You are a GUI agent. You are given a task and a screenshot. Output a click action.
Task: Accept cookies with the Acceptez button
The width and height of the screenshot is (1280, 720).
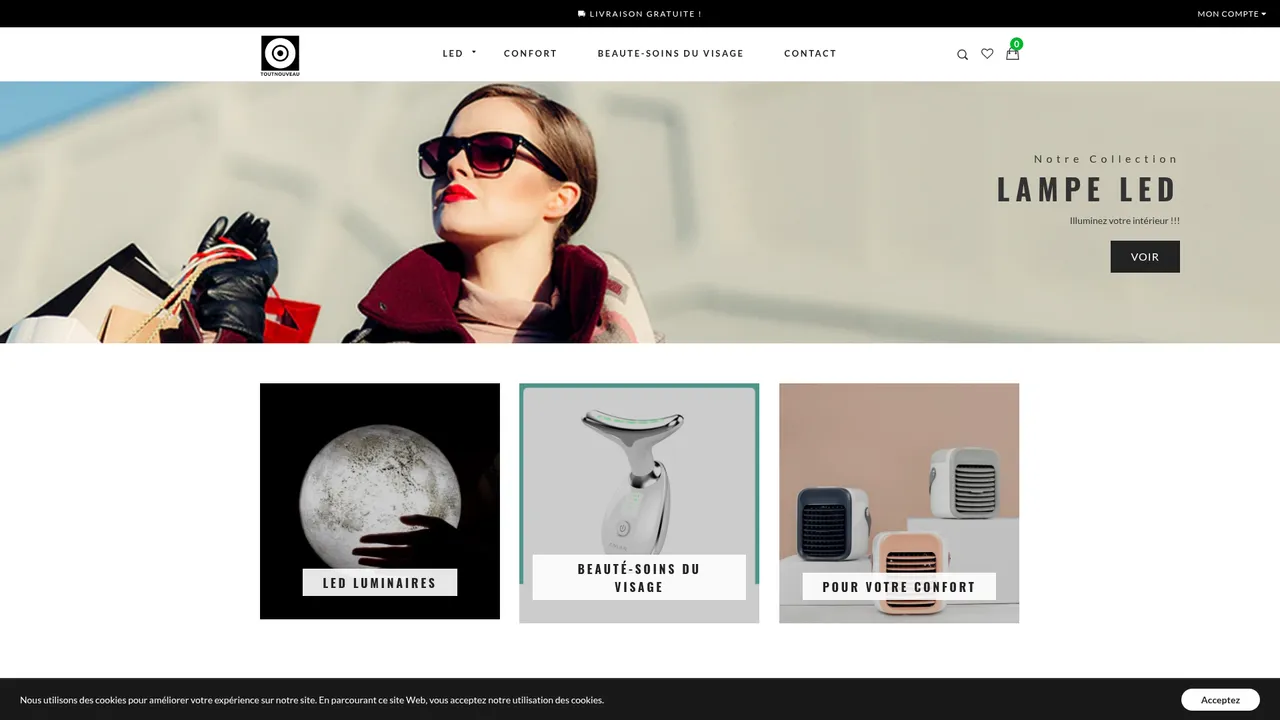[1220, 700]
